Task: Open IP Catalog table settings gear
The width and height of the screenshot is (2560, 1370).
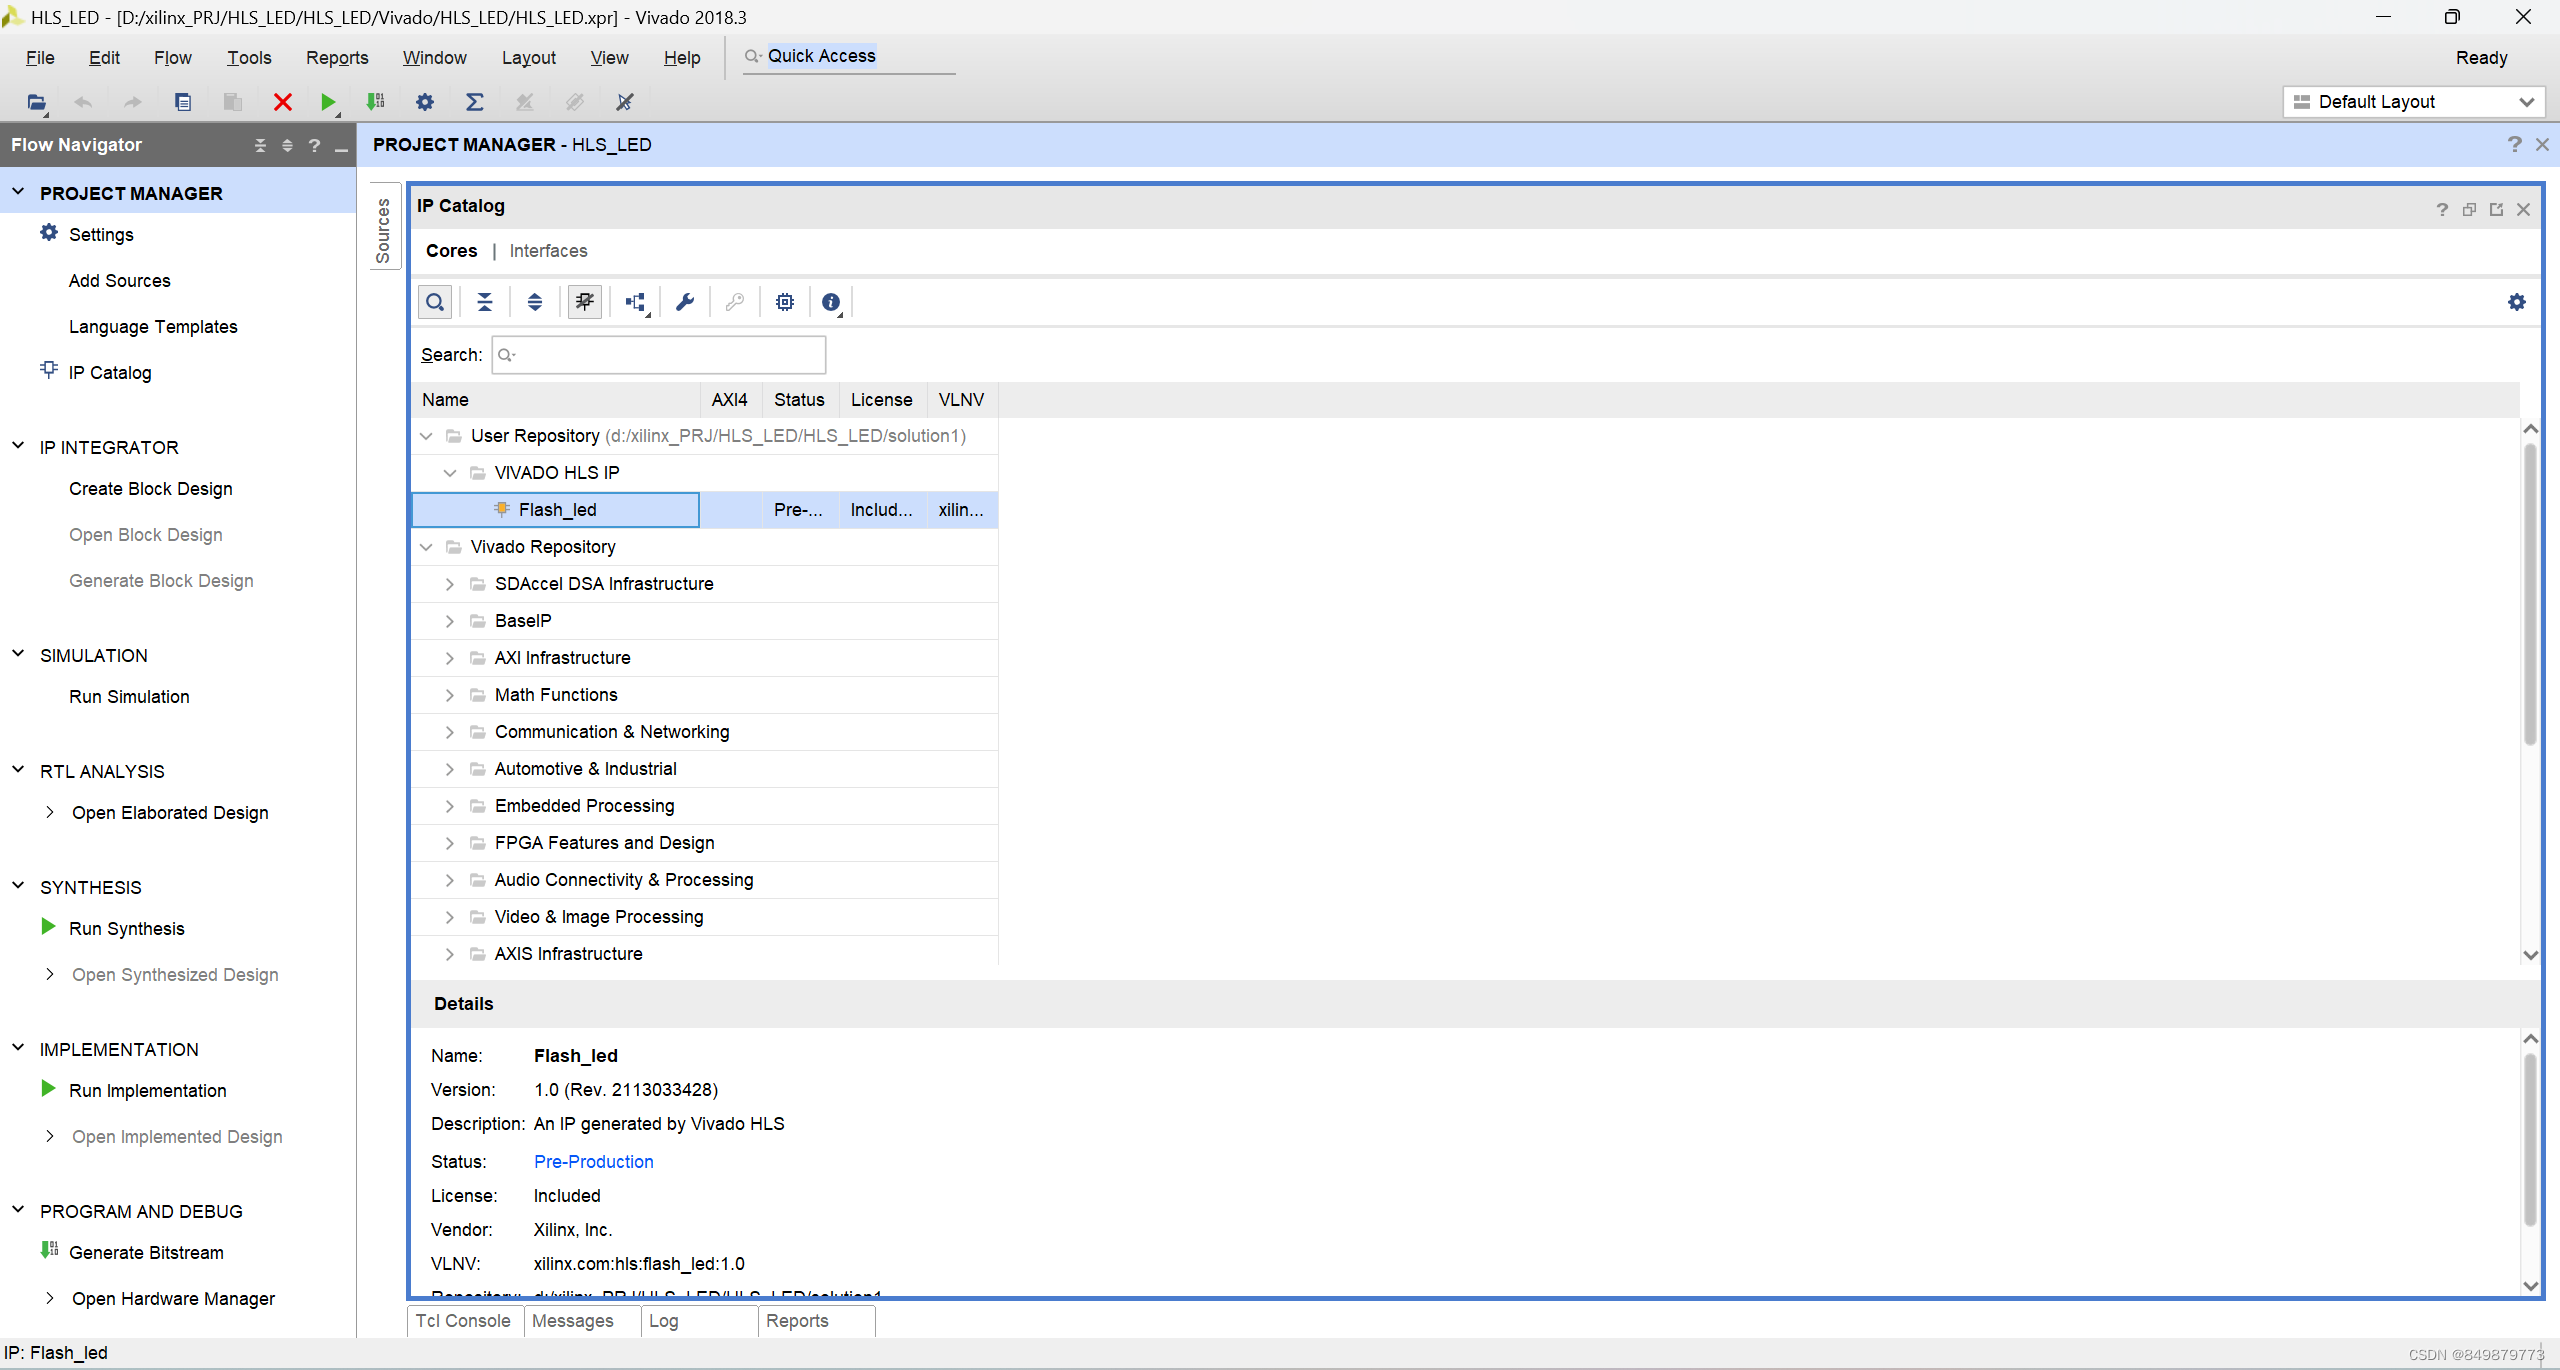Action: coord(2517,302)
